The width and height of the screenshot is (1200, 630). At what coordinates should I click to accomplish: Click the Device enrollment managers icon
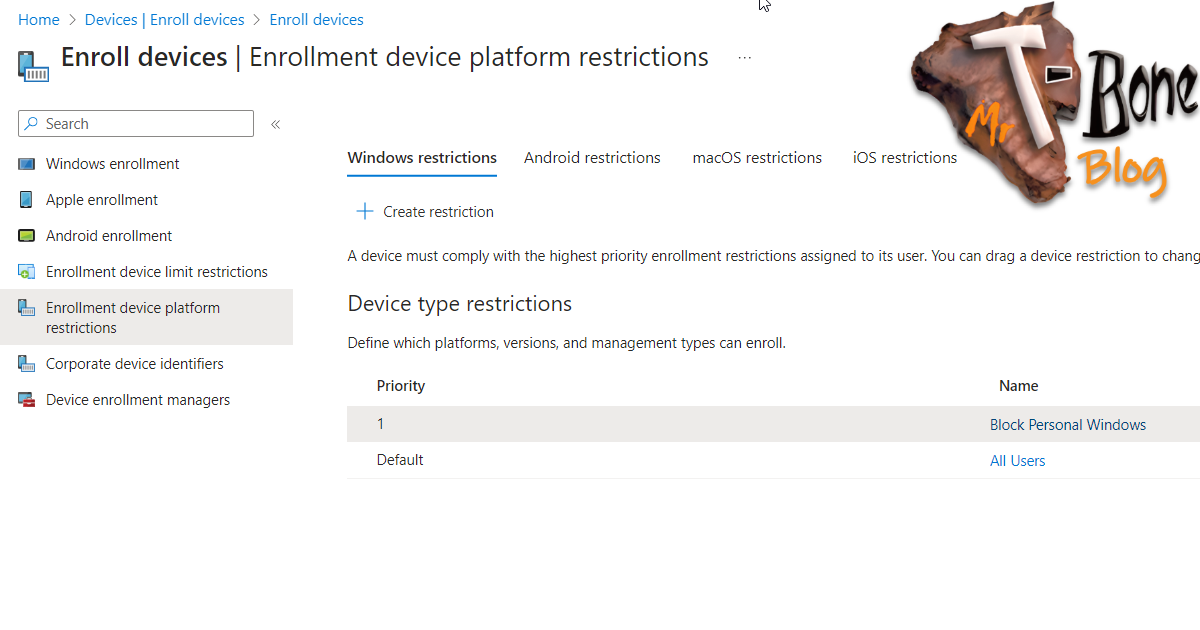point(27,400)
